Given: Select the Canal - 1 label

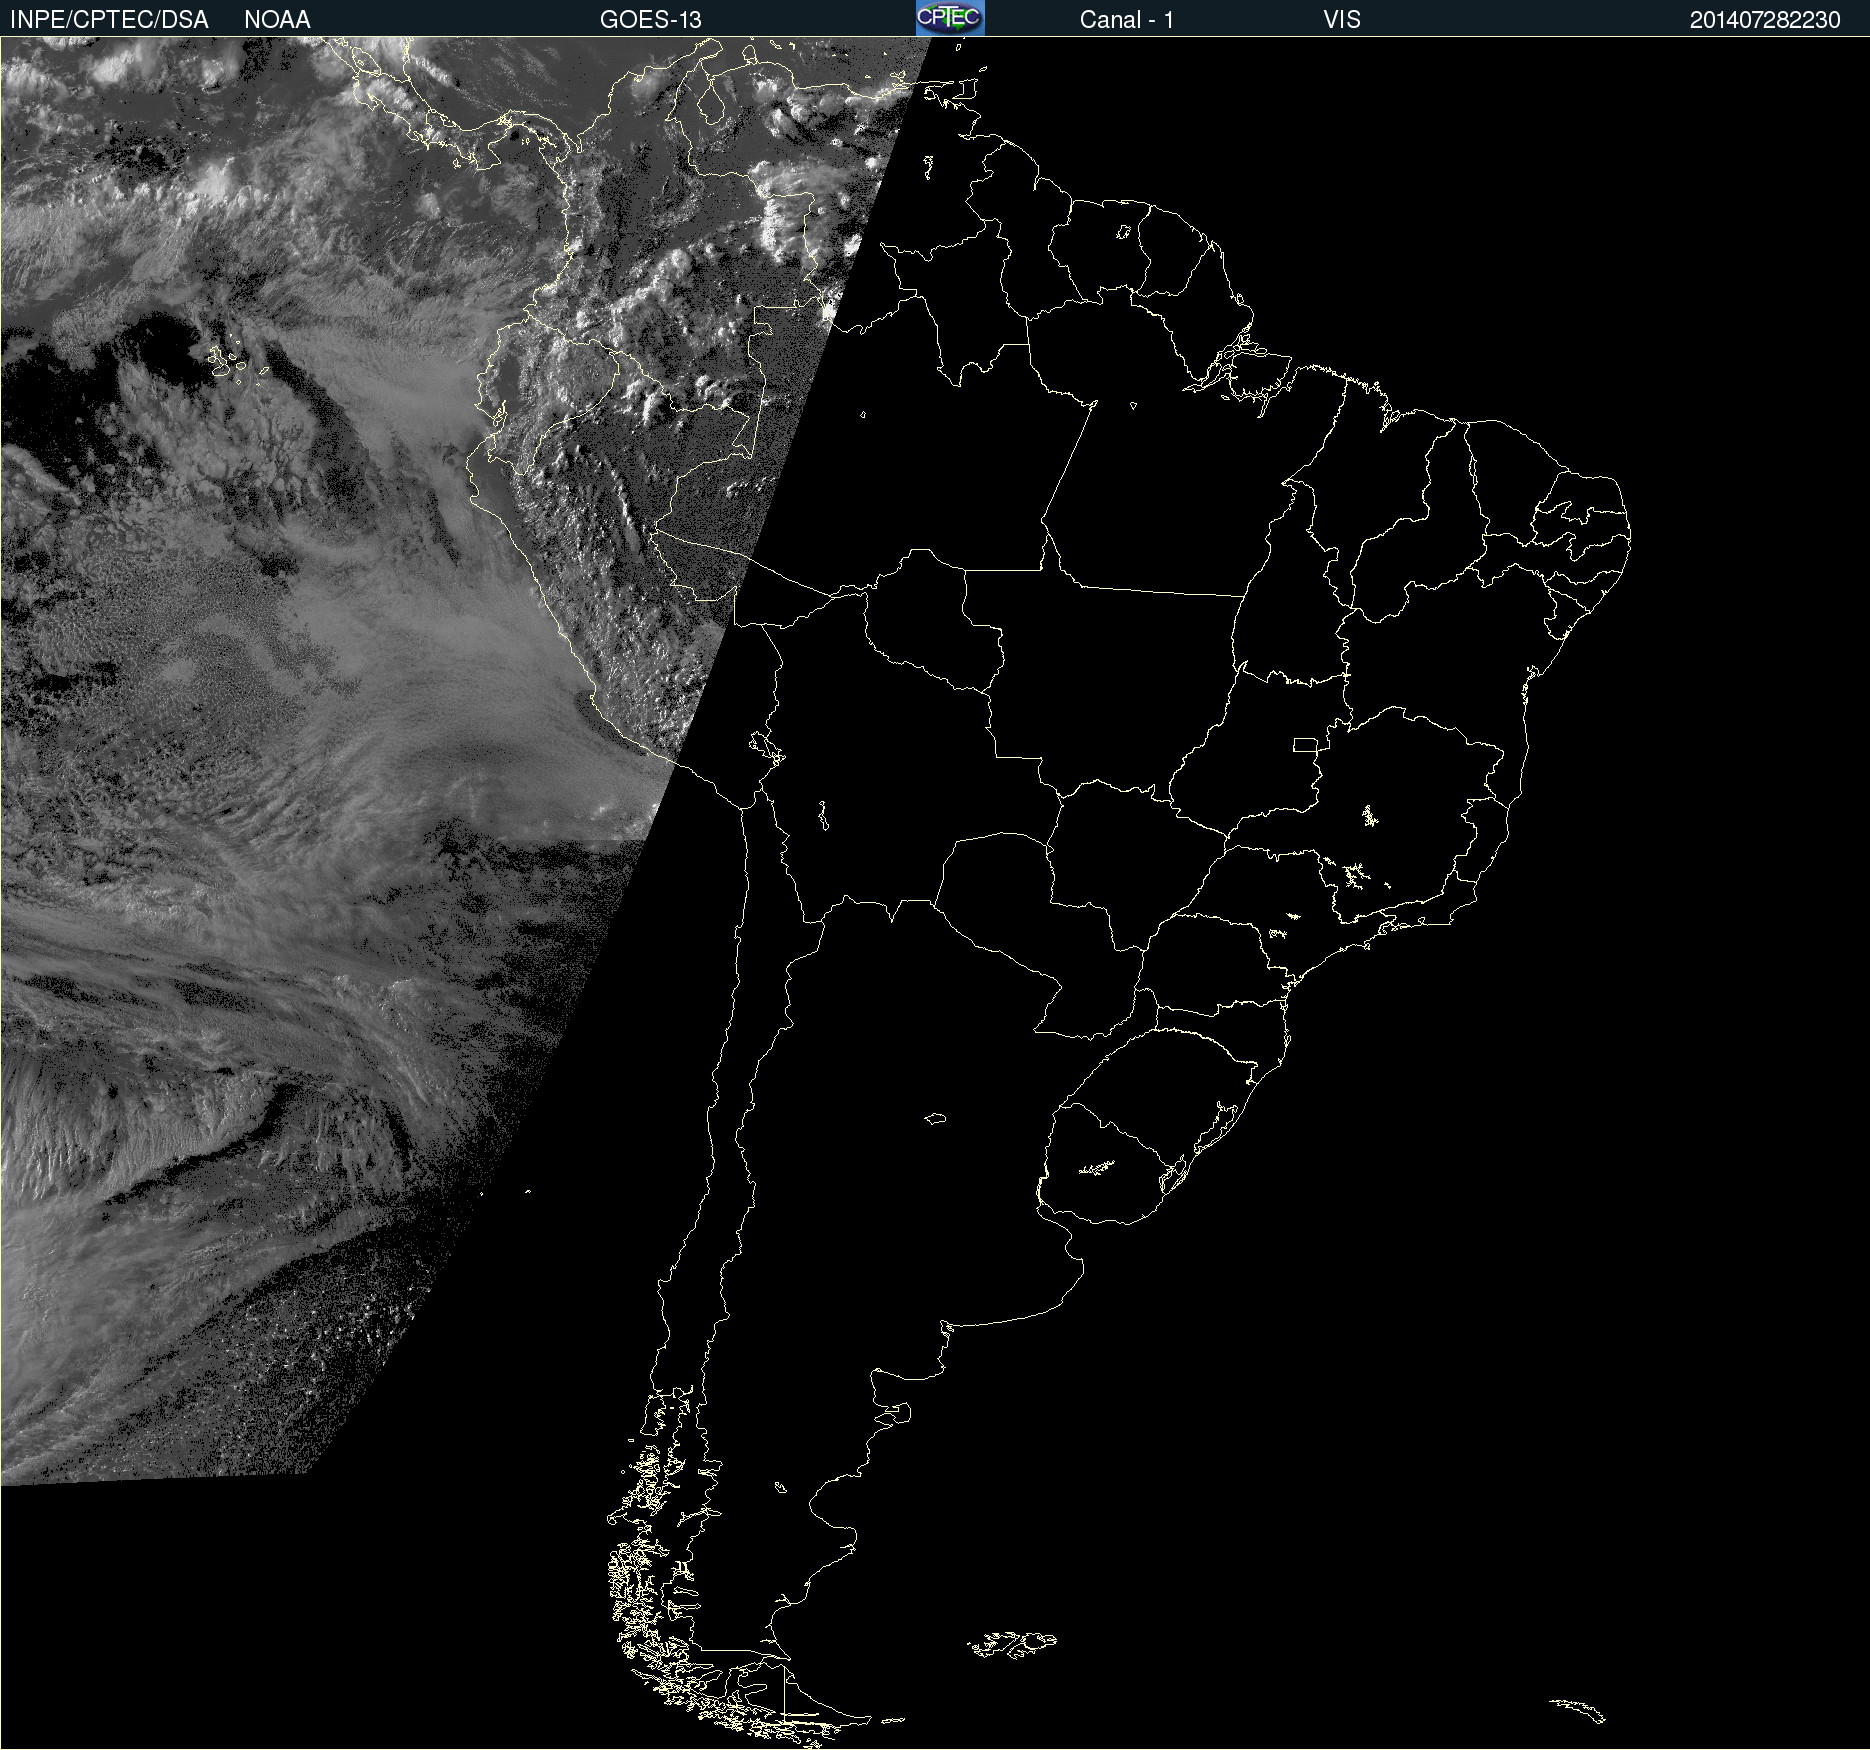Looking at the screenshot, I should click(1126, 20).
